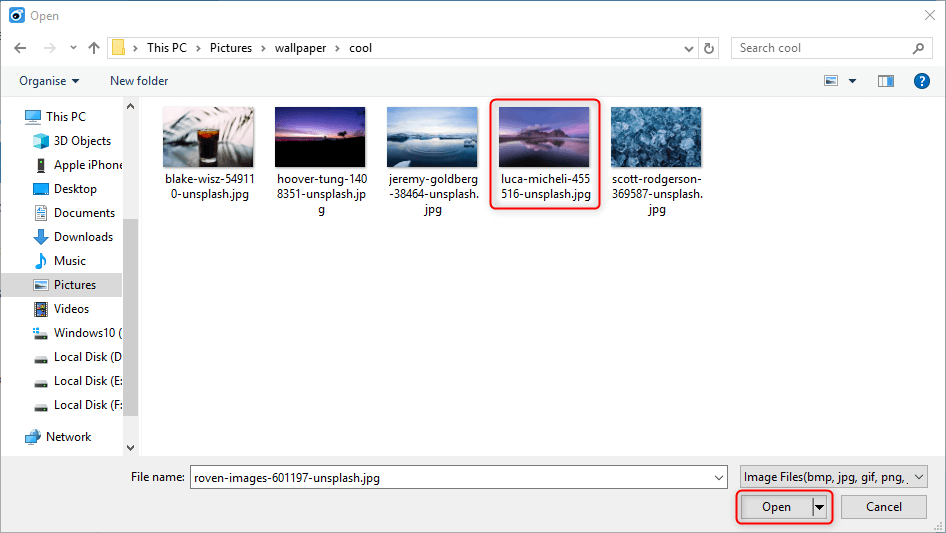Click the This PC monitor icon
The width and height of the screenshot is (946, 533).
coord(33,117)
